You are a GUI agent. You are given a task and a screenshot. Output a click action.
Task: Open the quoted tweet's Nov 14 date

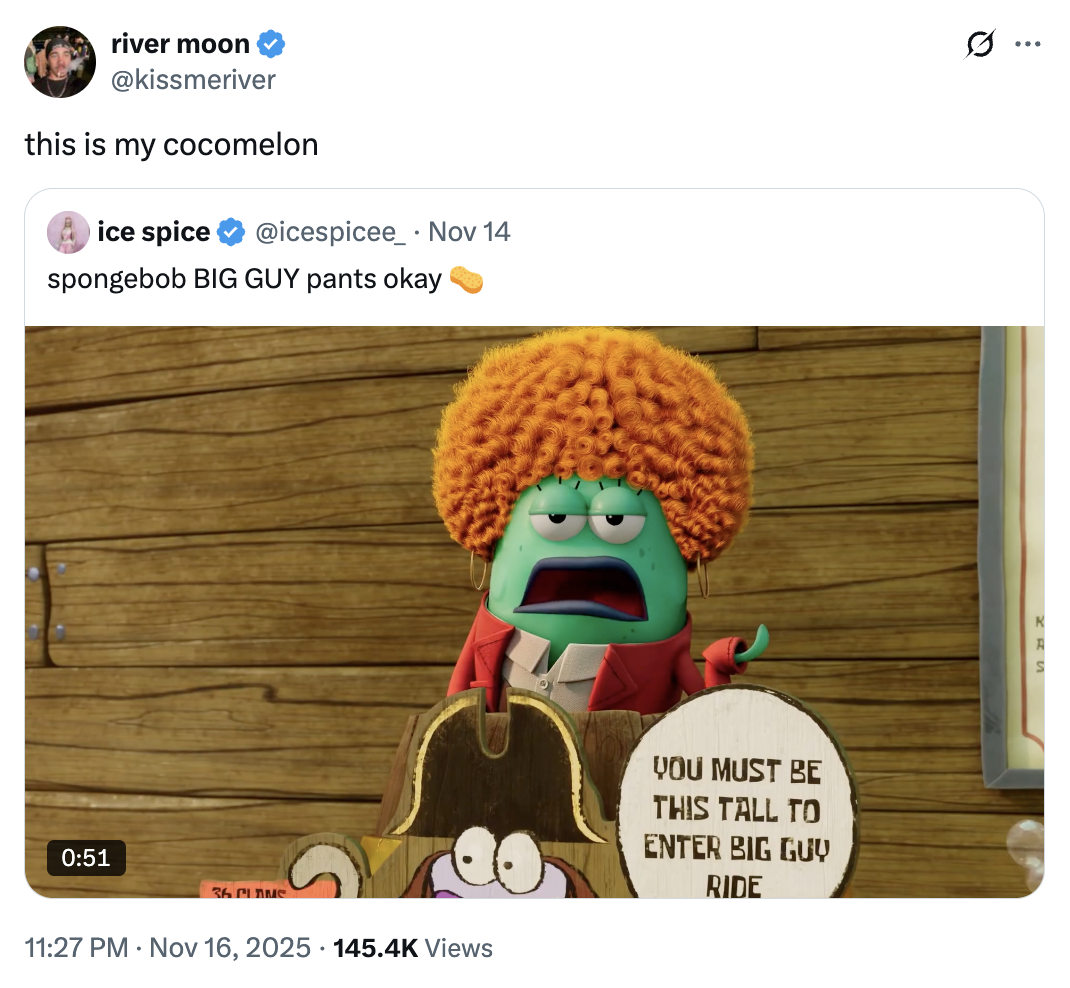tap(469, 233)
